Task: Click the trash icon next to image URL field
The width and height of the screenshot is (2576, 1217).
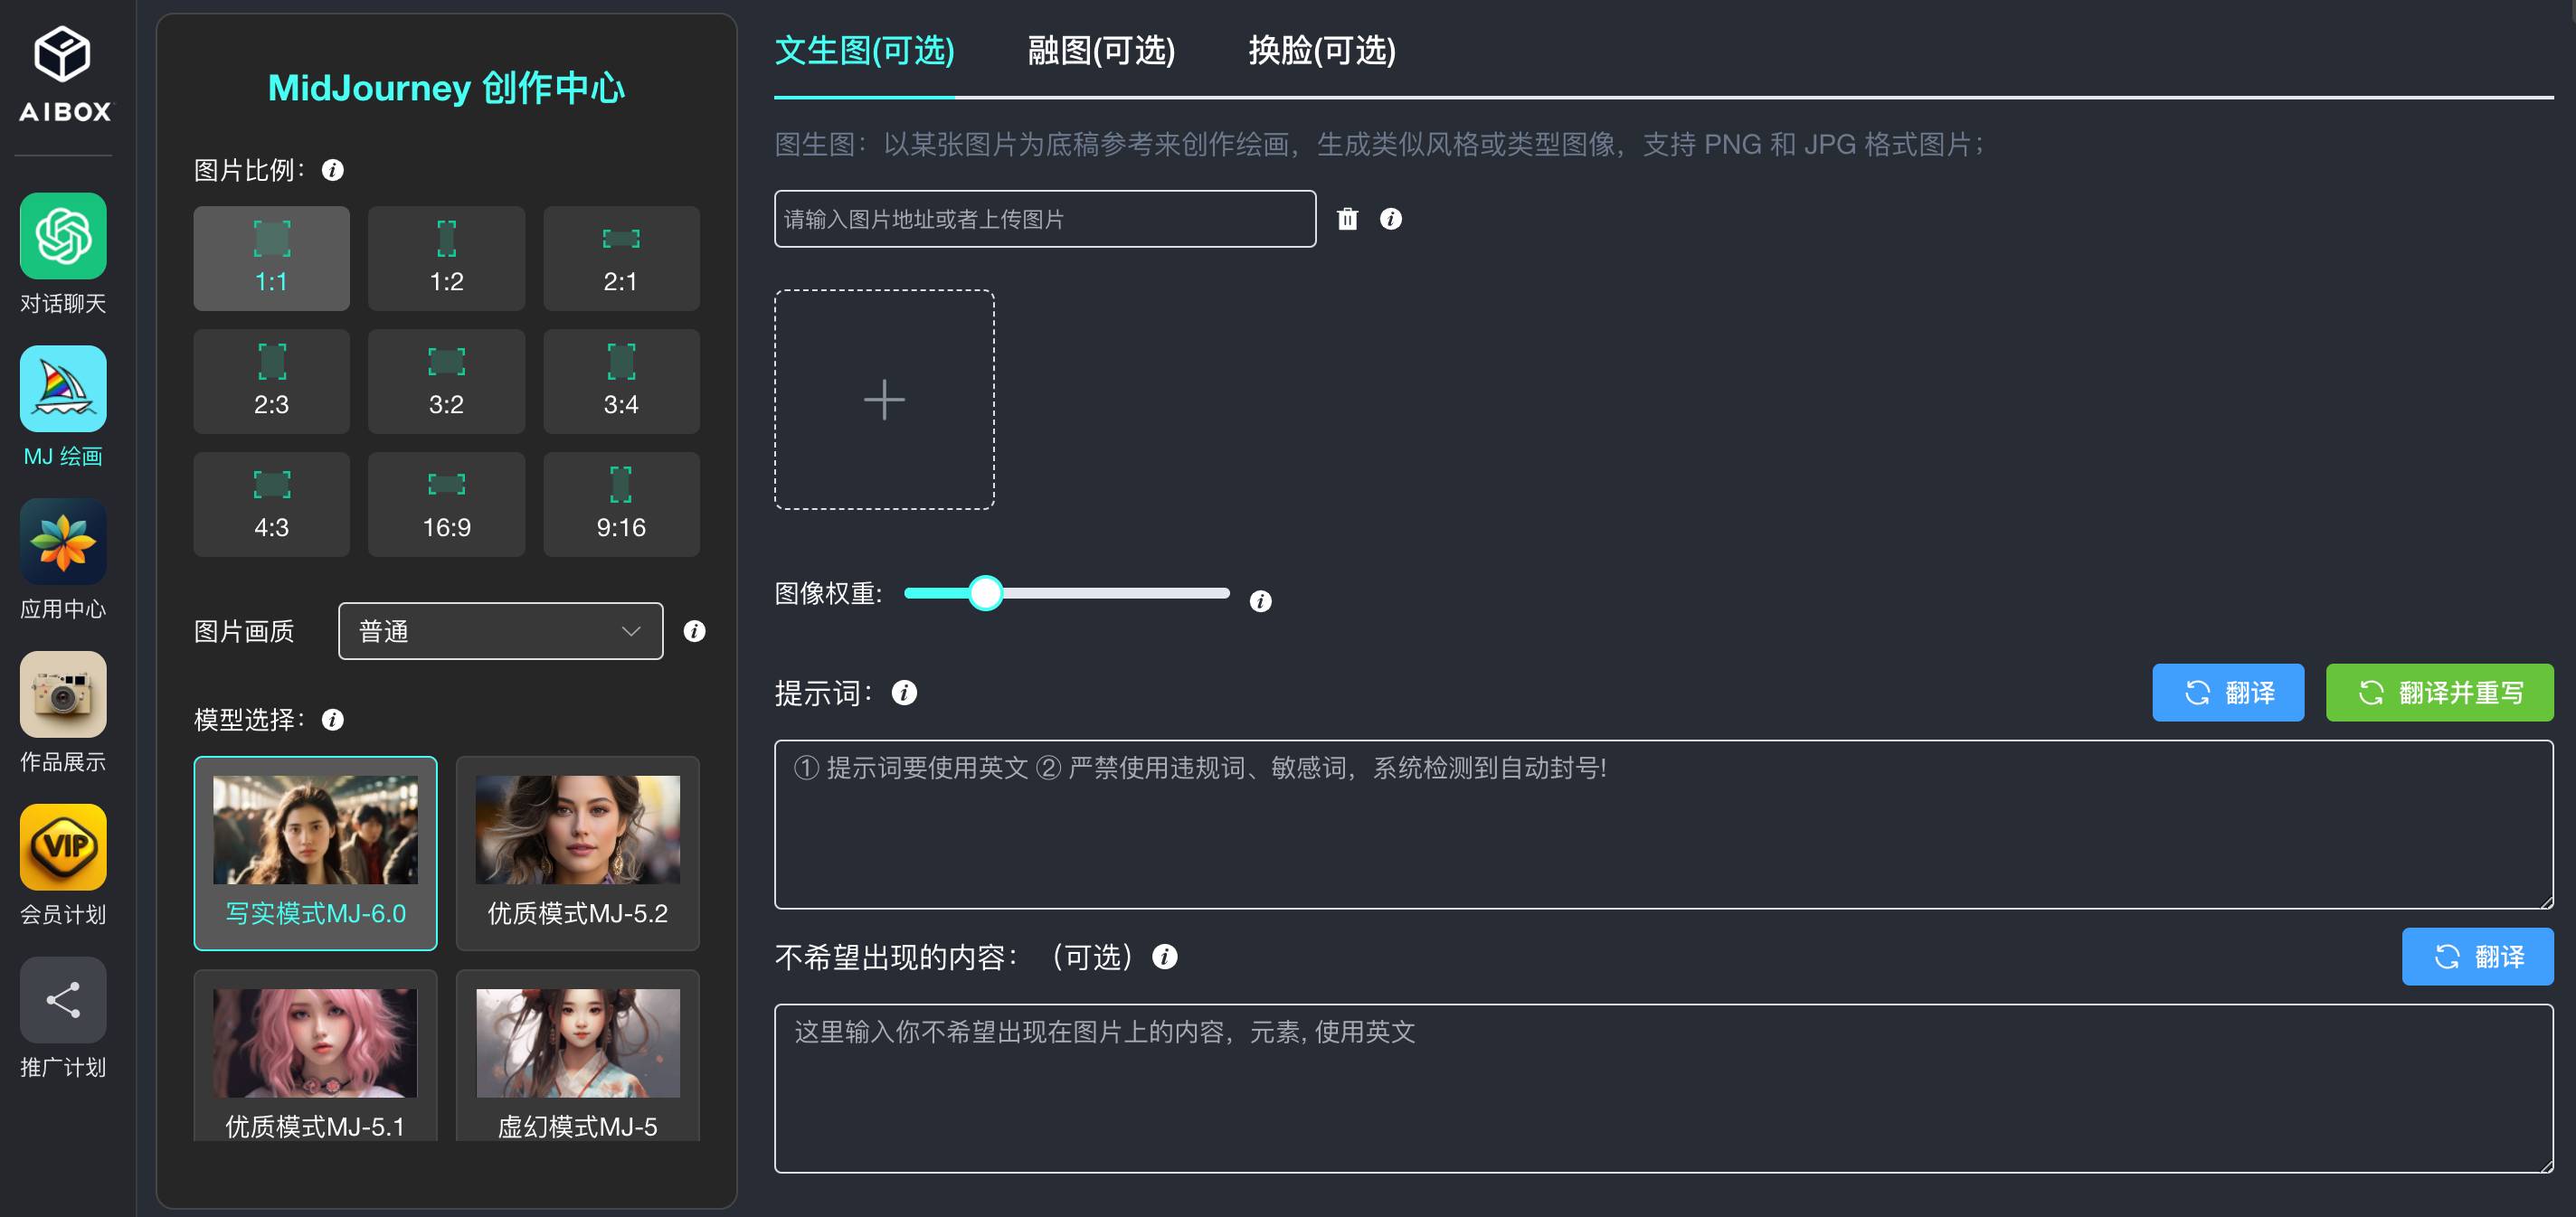Action: coord(1348,218)
